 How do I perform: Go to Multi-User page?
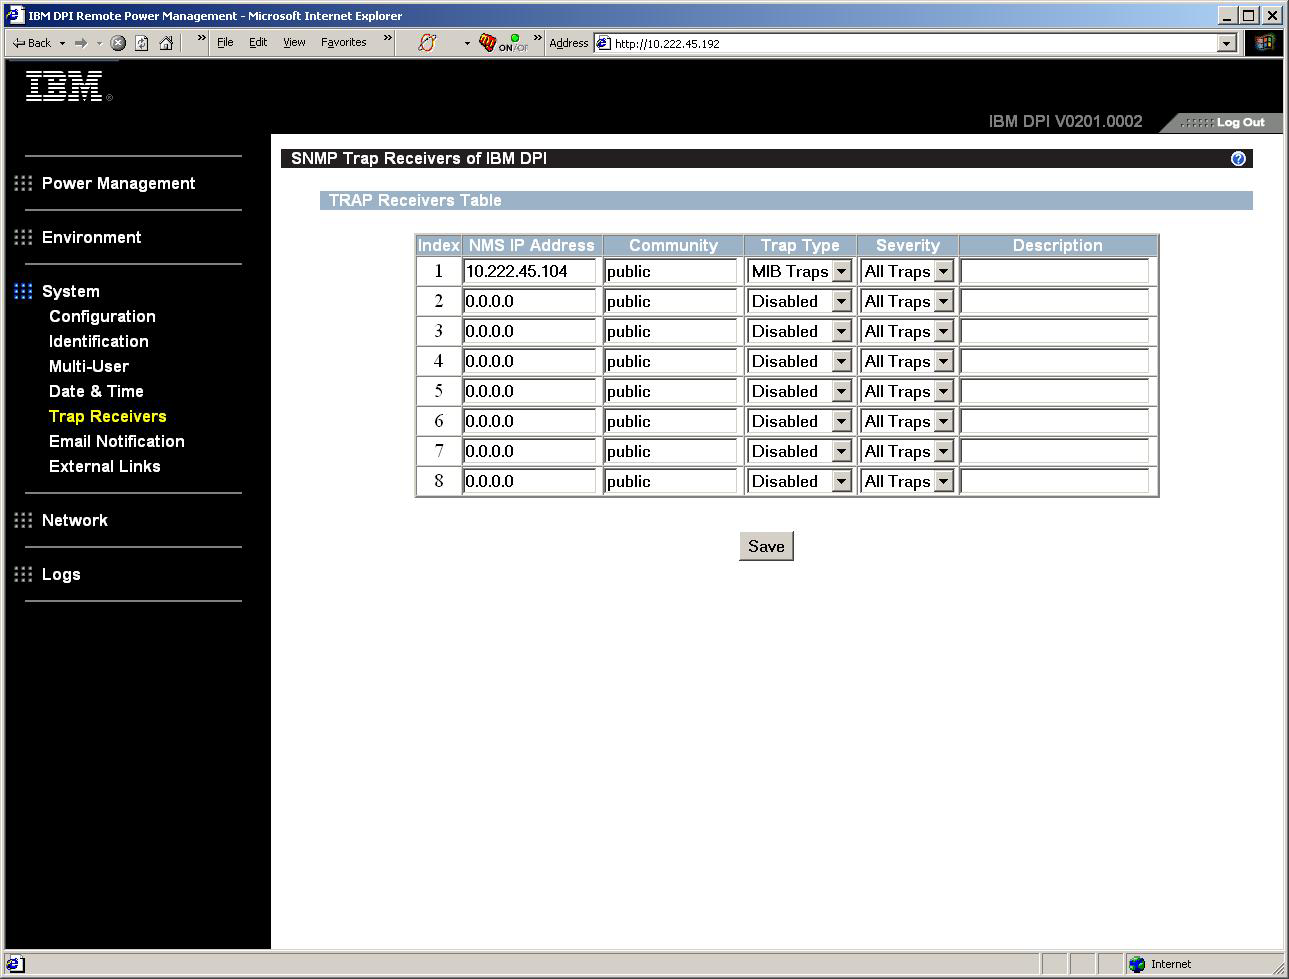88,366
